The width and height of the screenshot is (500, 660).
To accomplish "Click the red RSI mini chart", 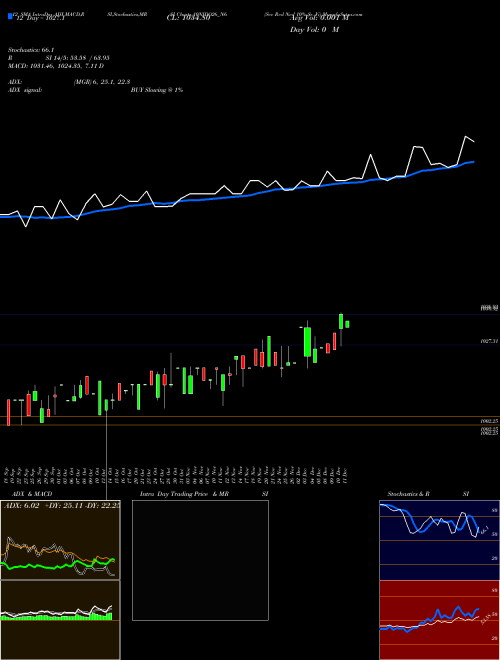I will [439, 620].
